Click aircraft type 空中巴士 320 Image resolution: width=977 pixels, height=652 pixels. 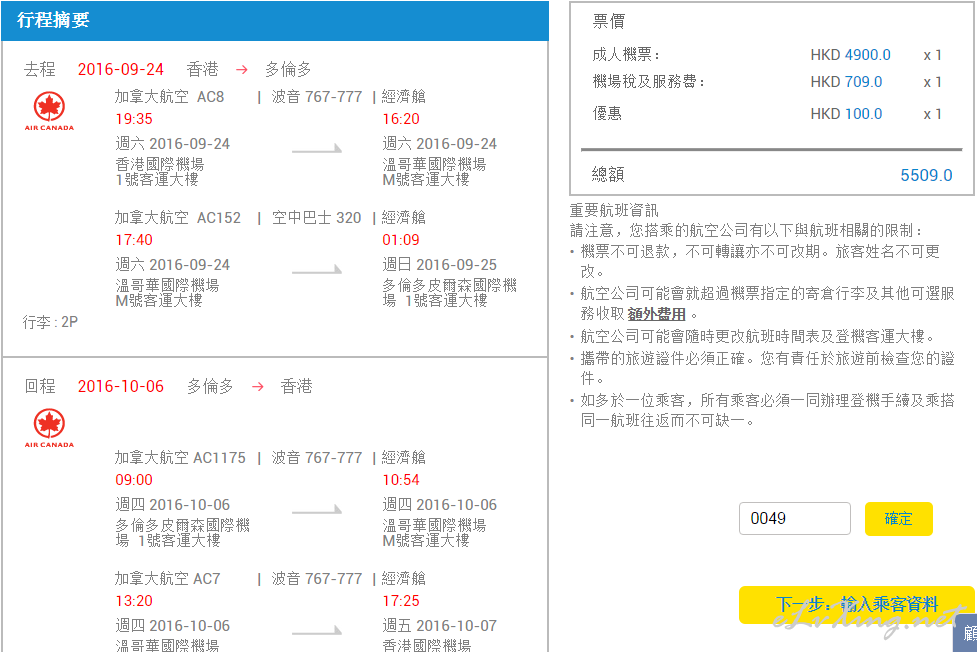(x=317, y=218)
